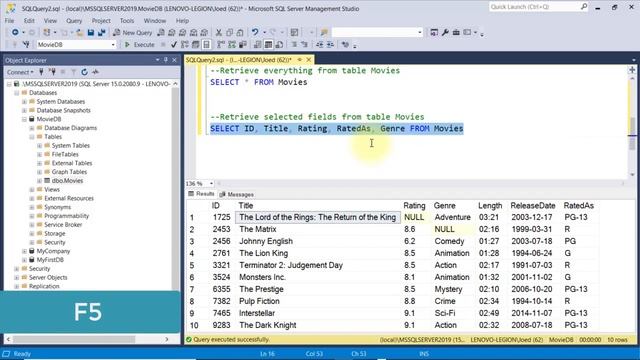Open the Tools menu
The height and width of the screenshot is (360, 640).
click(127, 20)
